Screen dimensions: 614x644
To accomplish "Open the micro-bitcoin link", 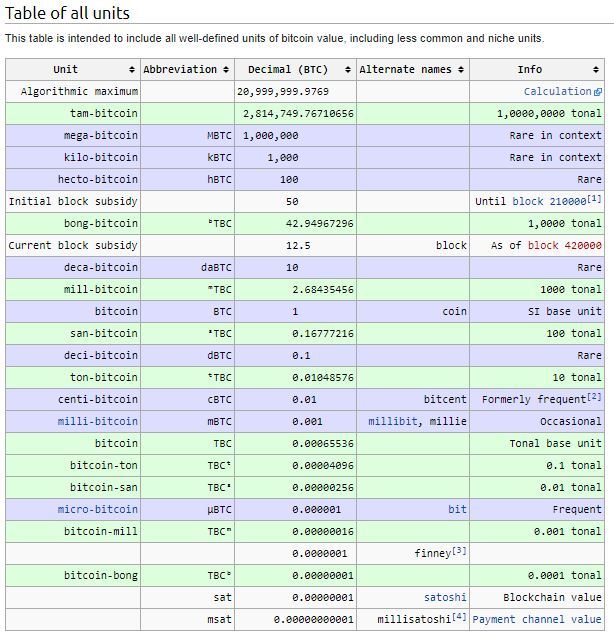I will (98, 509).
